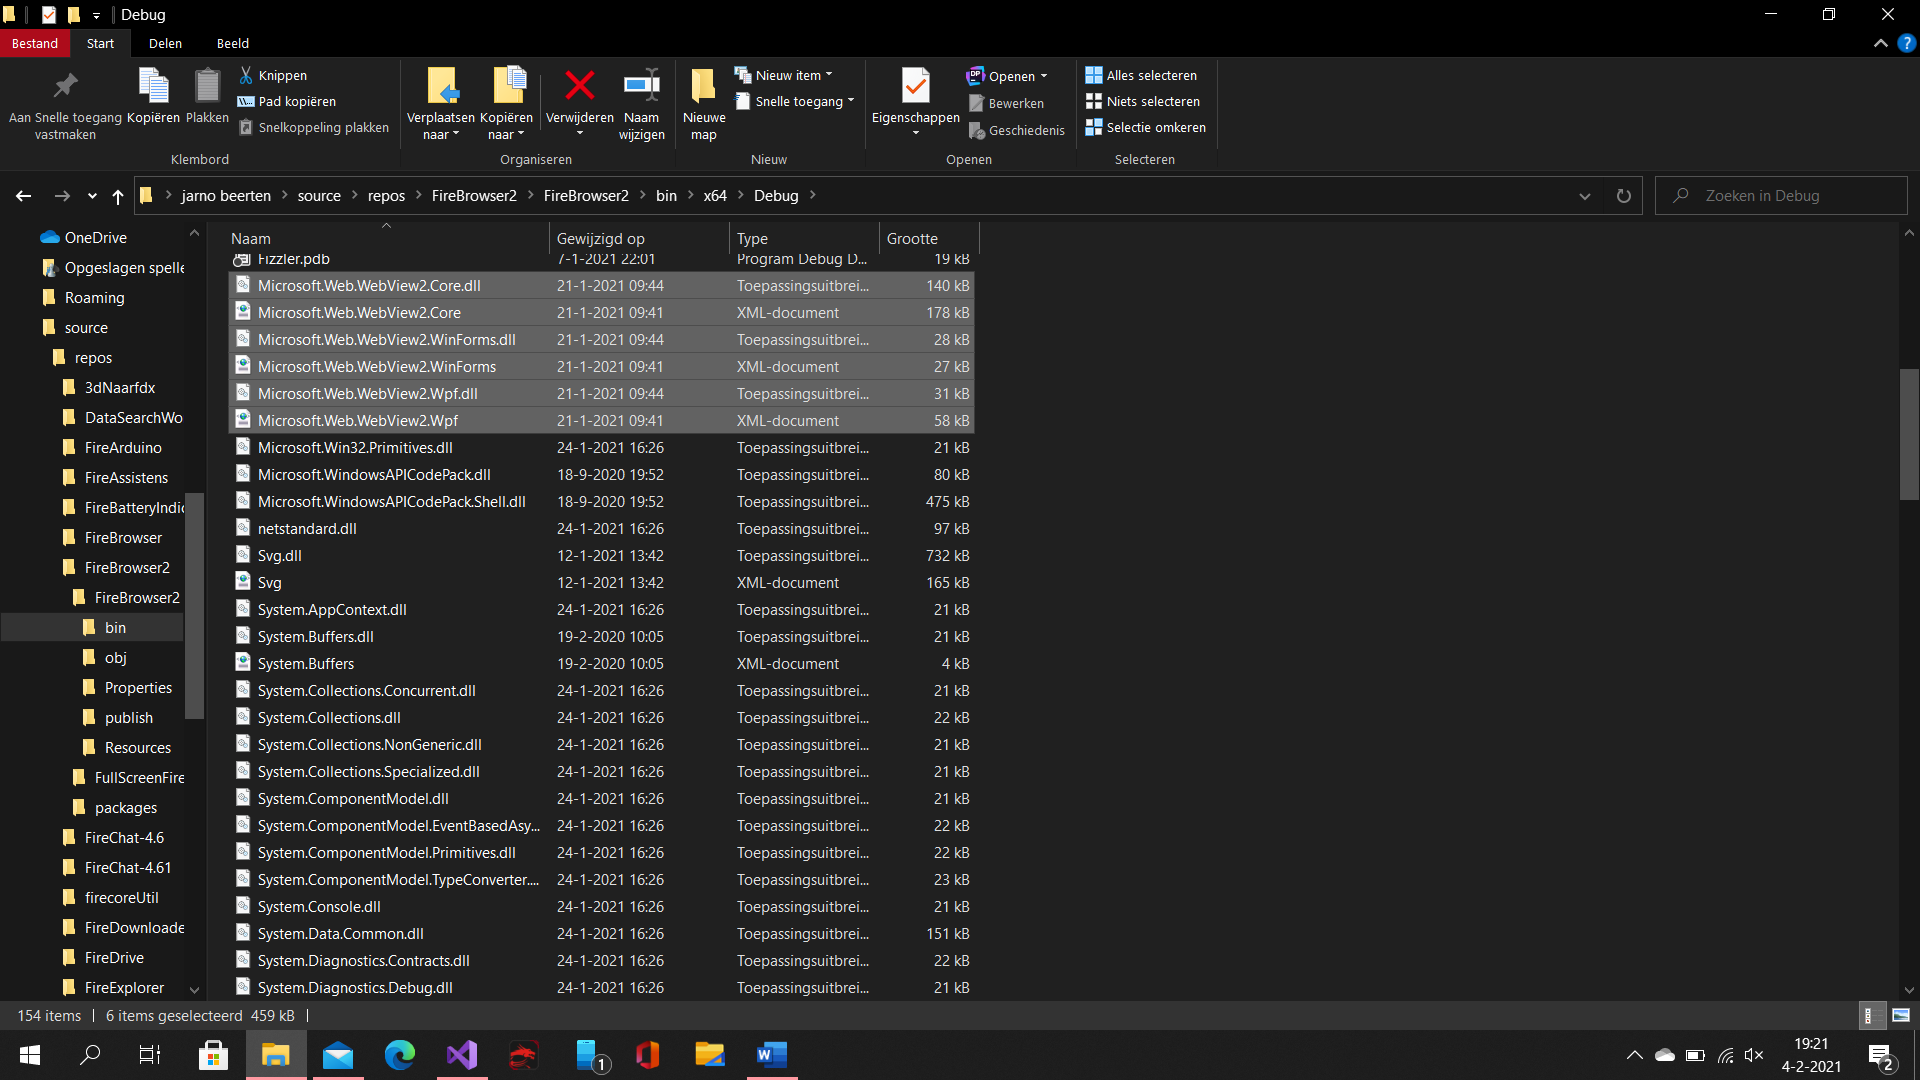Select the Kopiëren (Copy) ribbon icon
The width and height of the screenshot is (1920, 1080).
coord(153,95)
